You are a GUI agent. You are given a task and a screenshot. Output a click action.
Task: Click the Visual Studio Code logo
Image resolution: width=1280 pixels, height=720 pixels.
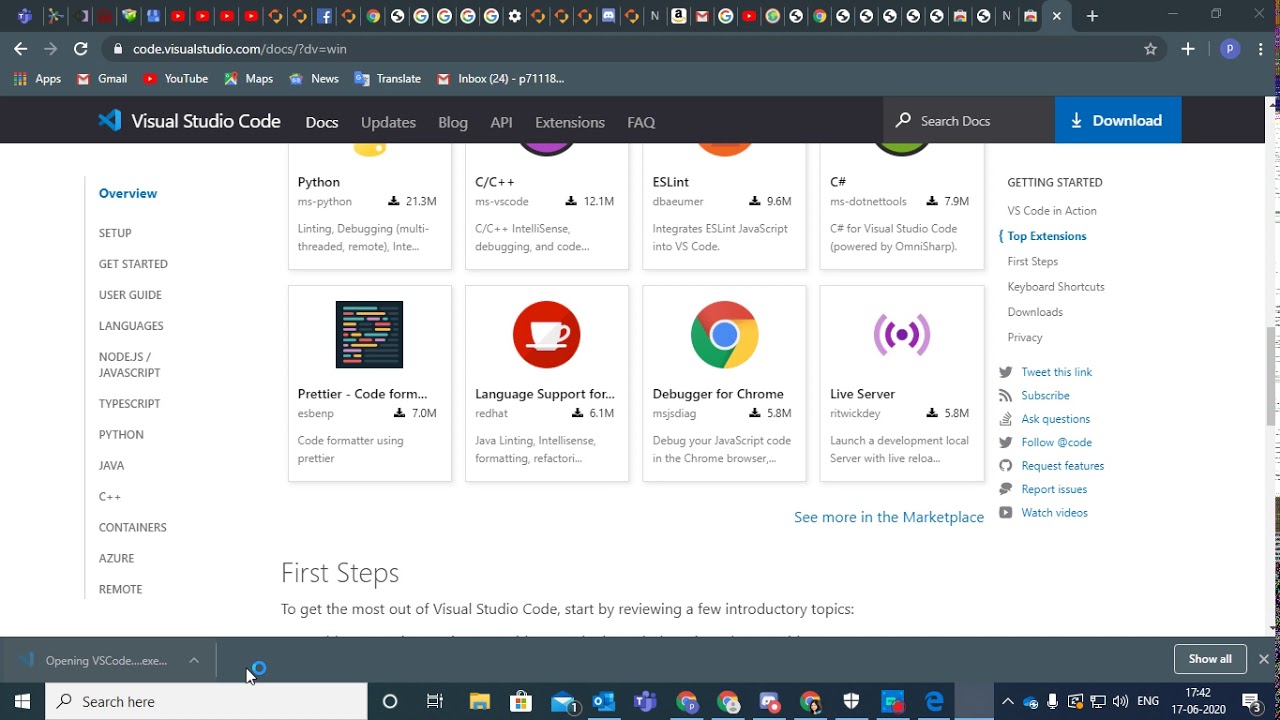(109, 121)
